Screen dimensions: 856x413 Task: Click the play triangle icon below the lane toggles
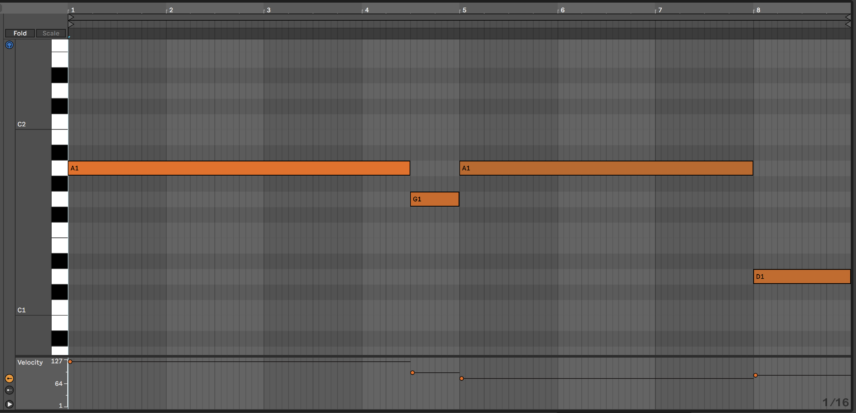[9, 404]
